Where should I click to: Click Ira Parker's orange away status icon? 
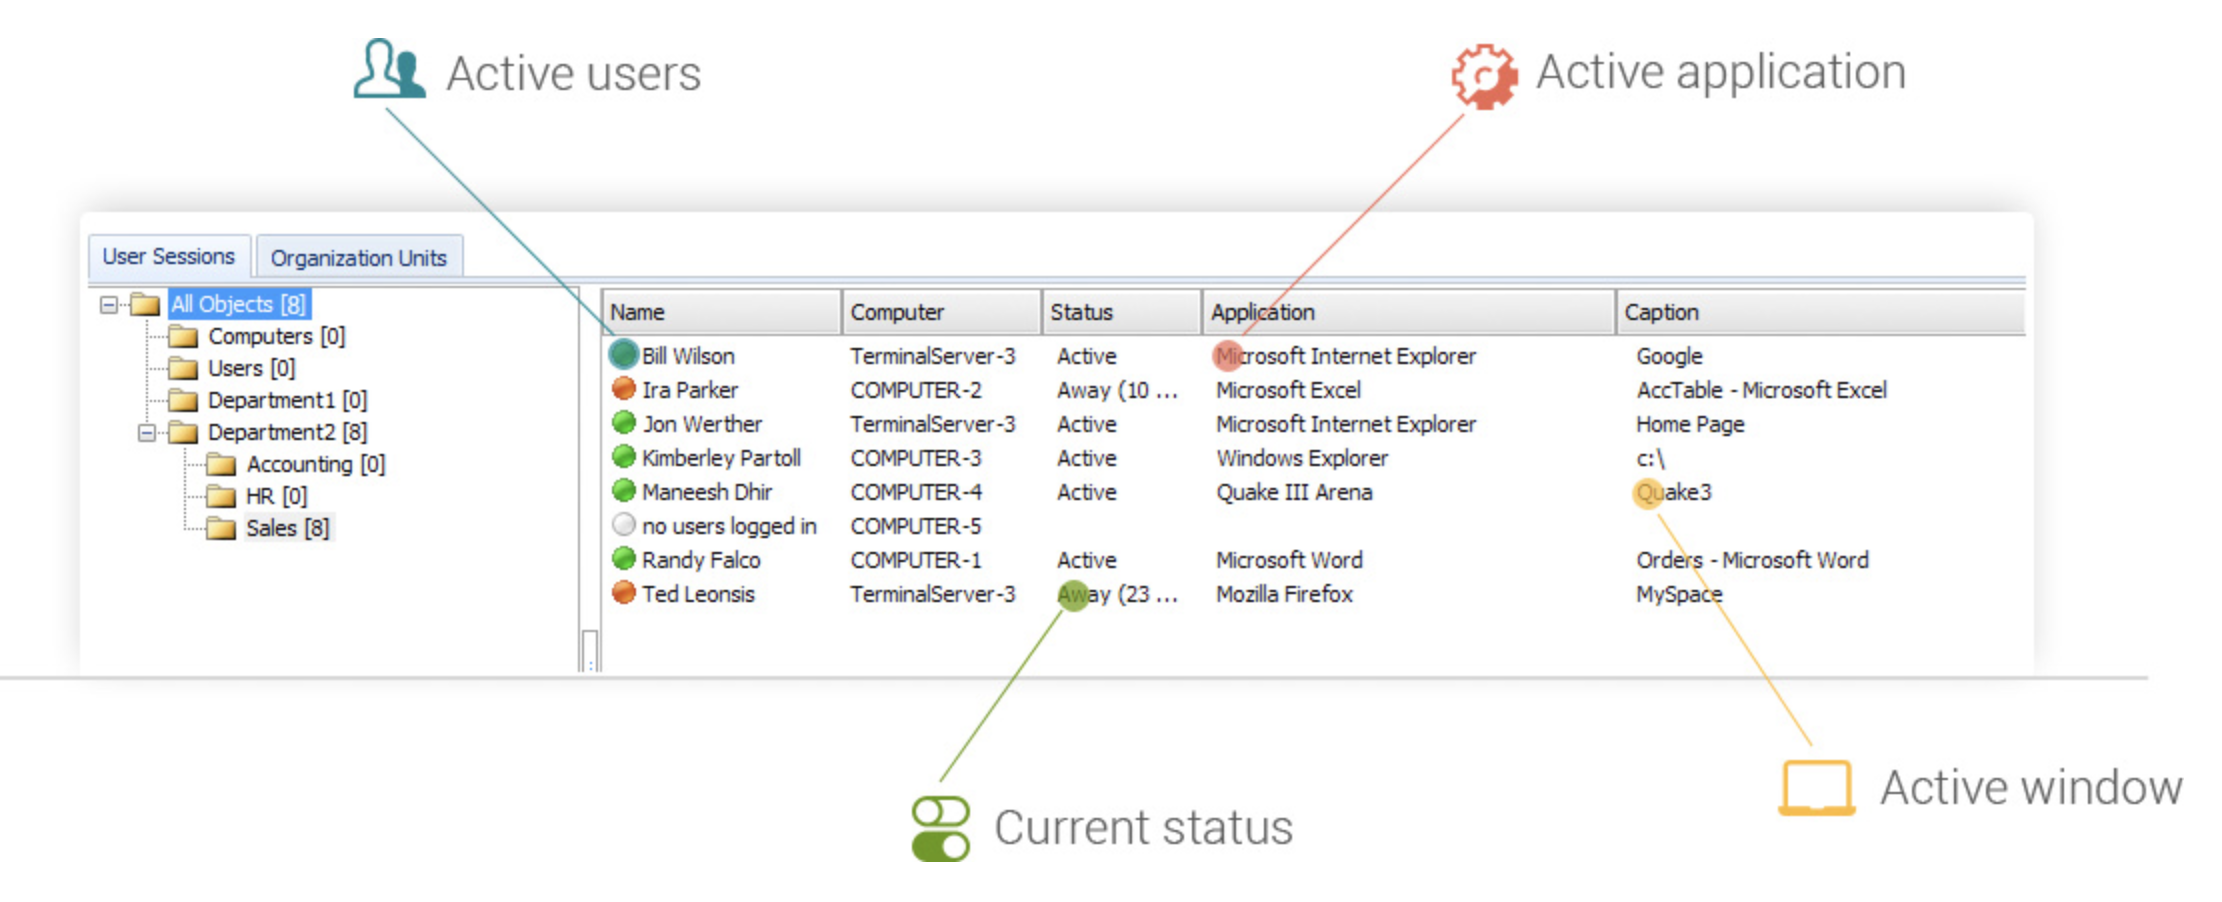pos(624,388)
